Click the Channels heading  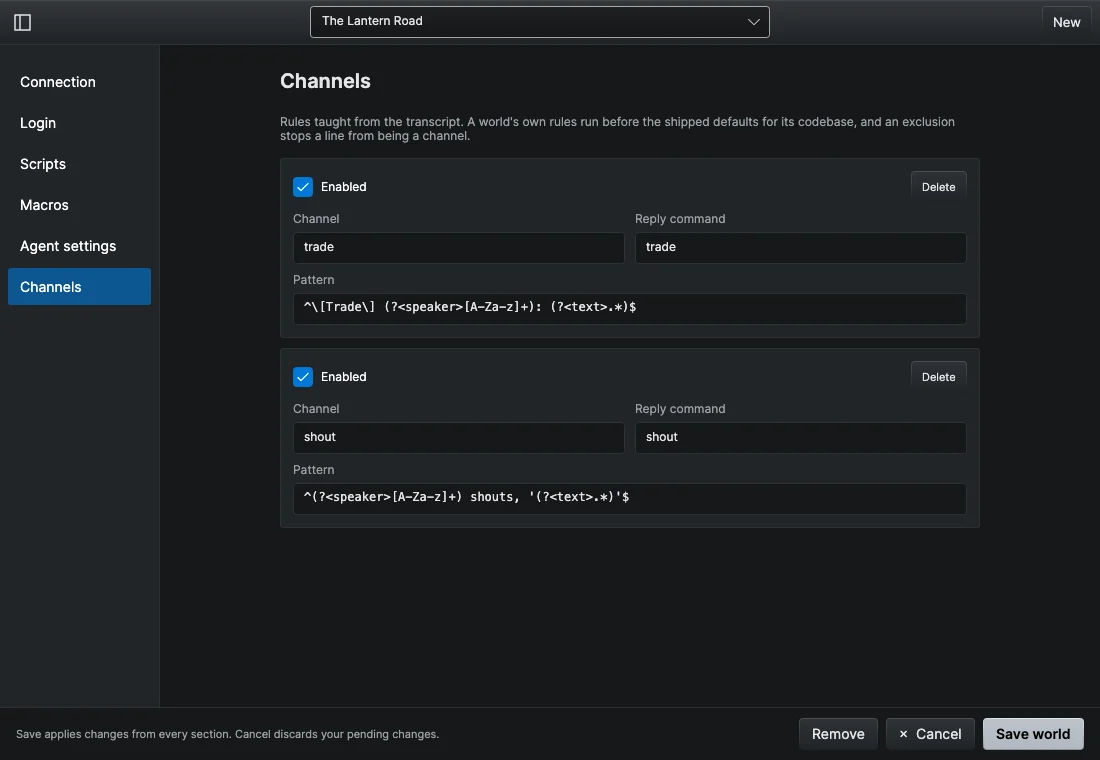(x=326, y=81)
